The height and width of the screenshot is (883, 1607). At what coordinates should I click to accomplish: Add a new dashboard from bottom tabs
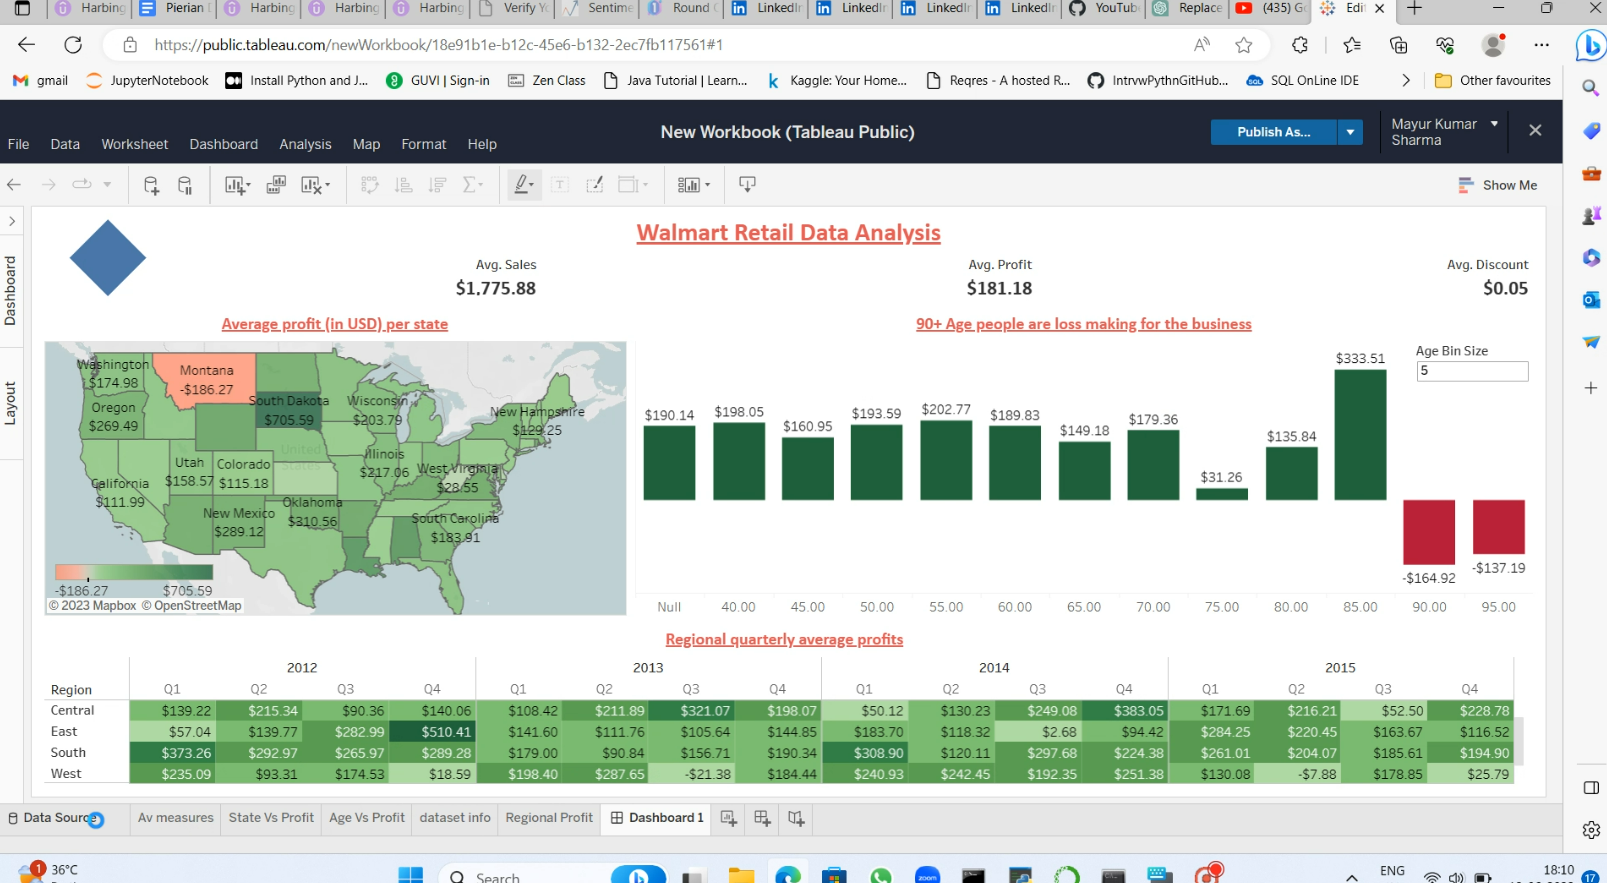coord(762,818)
